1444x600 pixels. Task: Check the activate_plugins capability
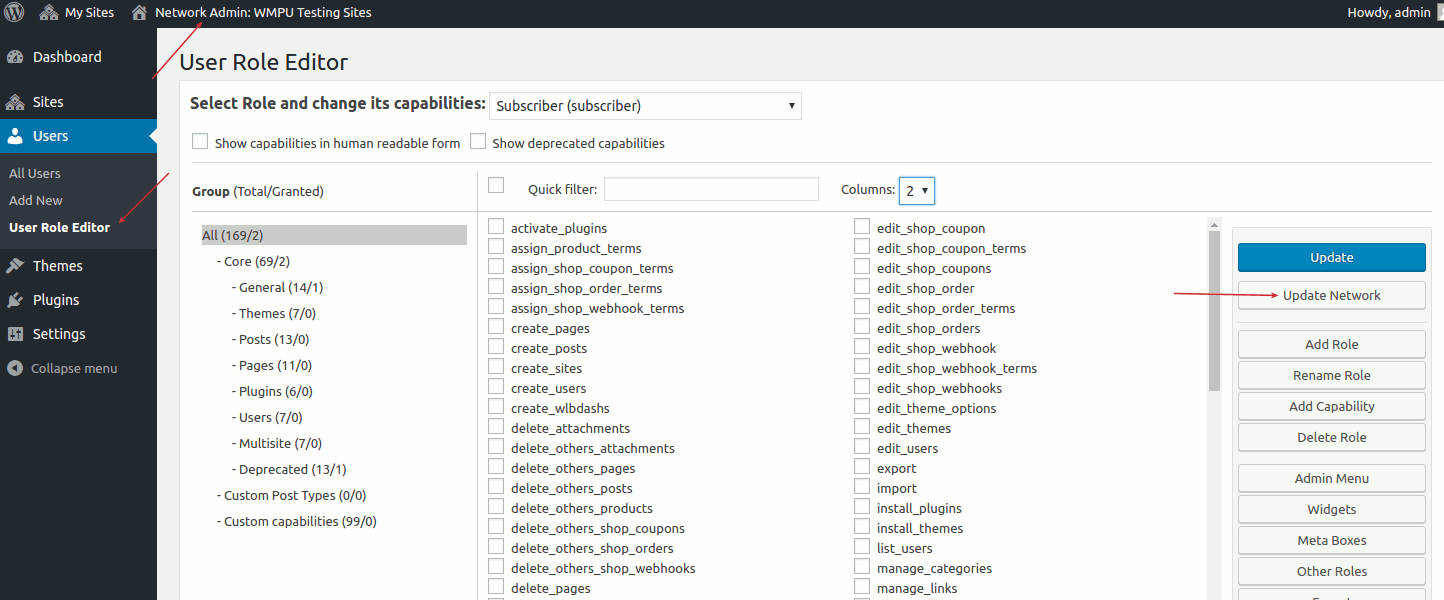[496, 227]
